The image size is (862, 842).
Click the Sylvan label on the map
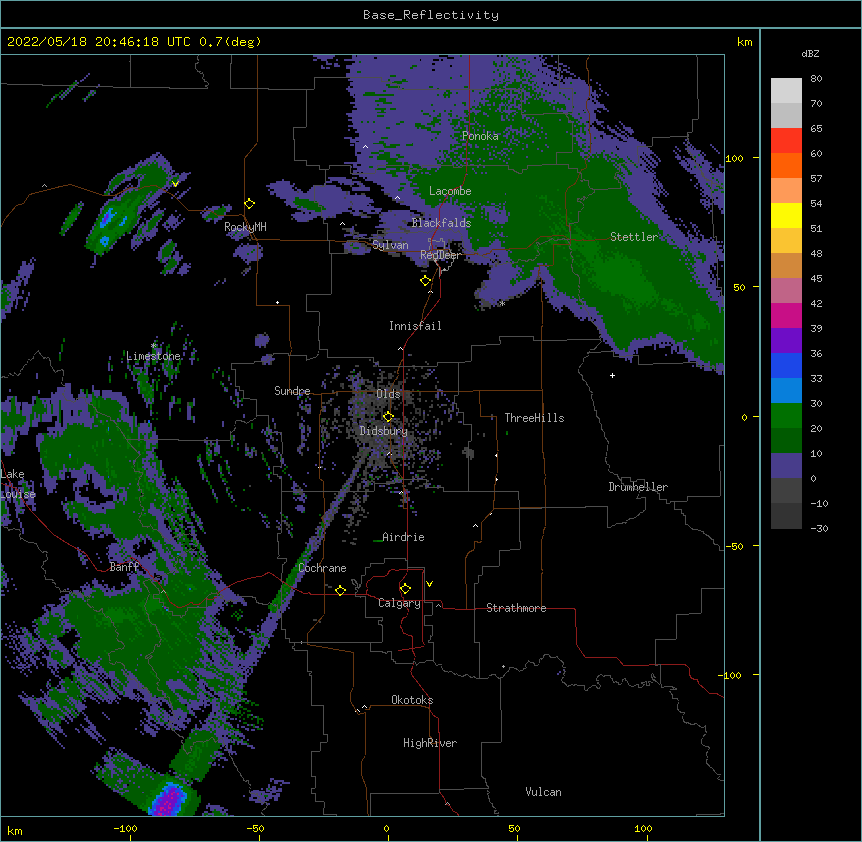click(x=390, y=245)
